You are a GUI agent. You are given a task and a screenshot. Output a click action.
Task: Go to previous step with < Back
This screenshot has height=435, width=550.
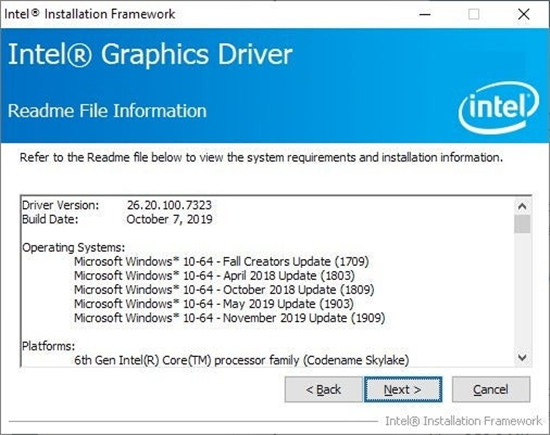(323, 389)
